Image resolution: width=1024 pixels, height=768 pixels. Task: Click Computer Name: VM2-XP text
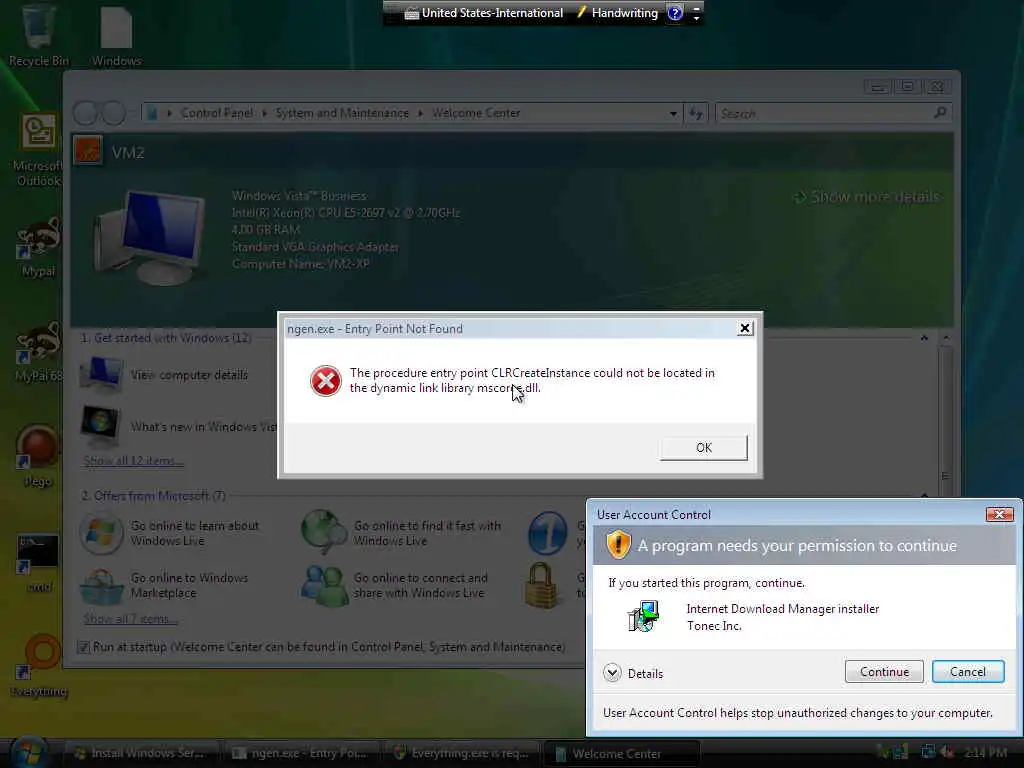[x=300, y=264]
